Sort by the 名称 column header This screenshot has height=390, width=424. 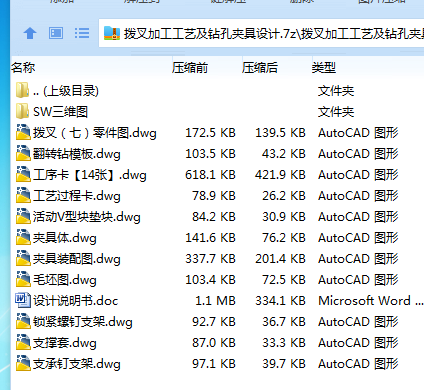pyautogui.click(x=23, y=68)
